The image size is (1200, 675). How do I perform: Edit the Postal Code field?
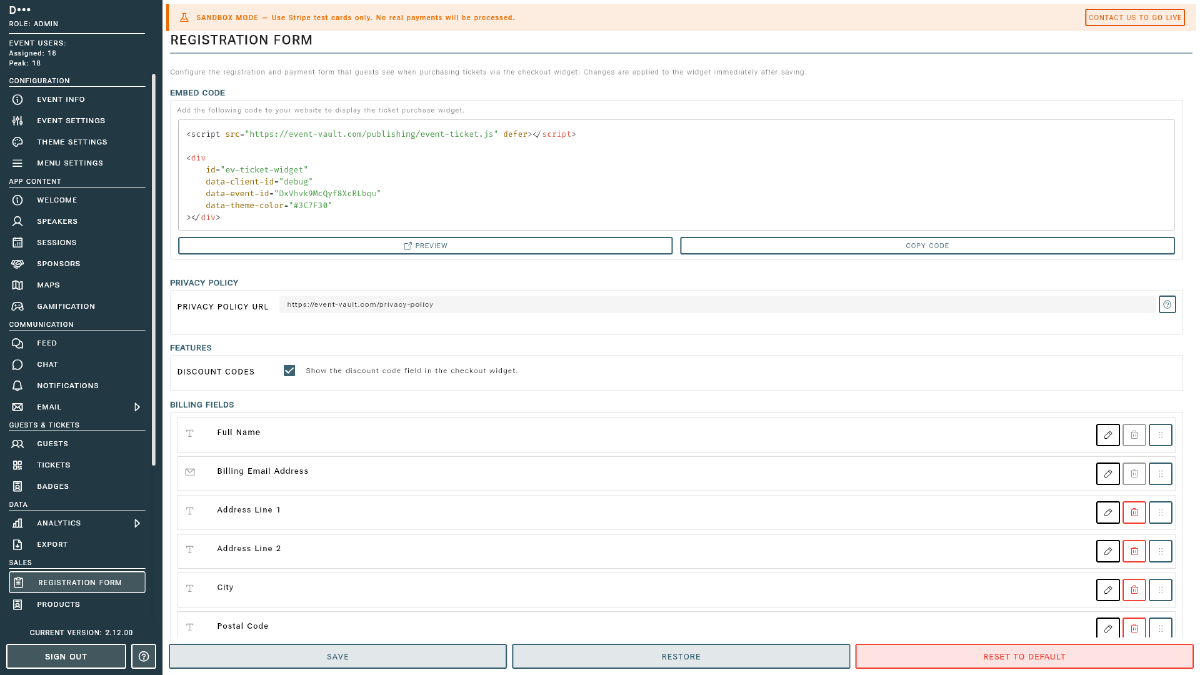point(1108,628)
